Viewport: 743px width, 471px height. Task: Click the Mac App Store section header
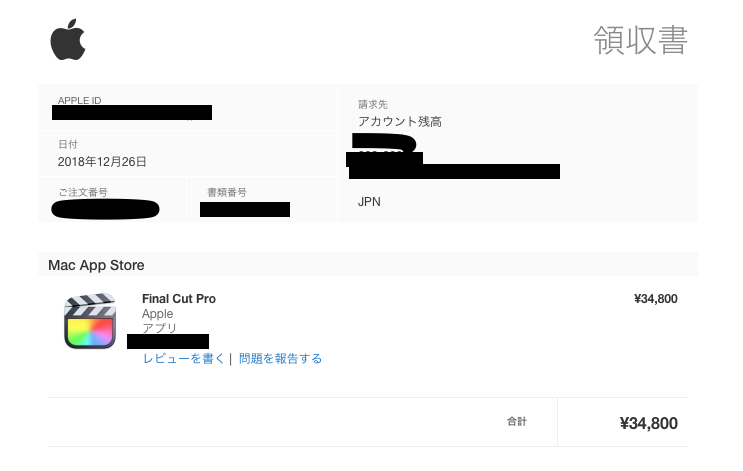tap(97, 265)
